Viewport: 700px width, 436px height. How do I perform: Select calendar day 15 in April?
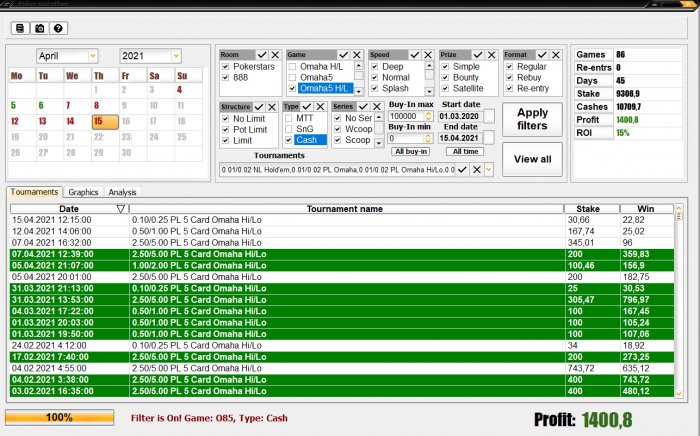pyautogui.click(x=105, y=121)
